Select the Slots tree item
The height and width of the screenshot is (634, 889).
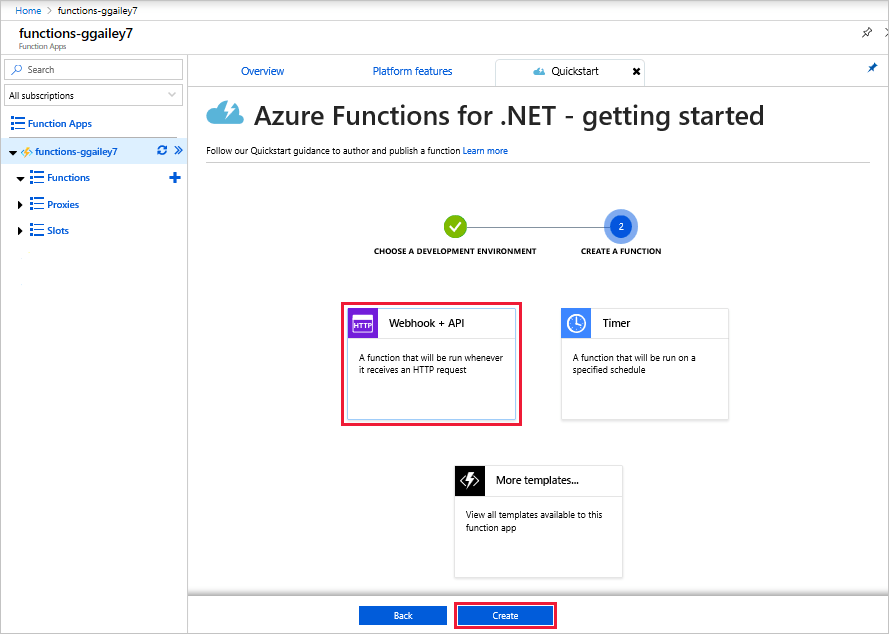(58, 231)
